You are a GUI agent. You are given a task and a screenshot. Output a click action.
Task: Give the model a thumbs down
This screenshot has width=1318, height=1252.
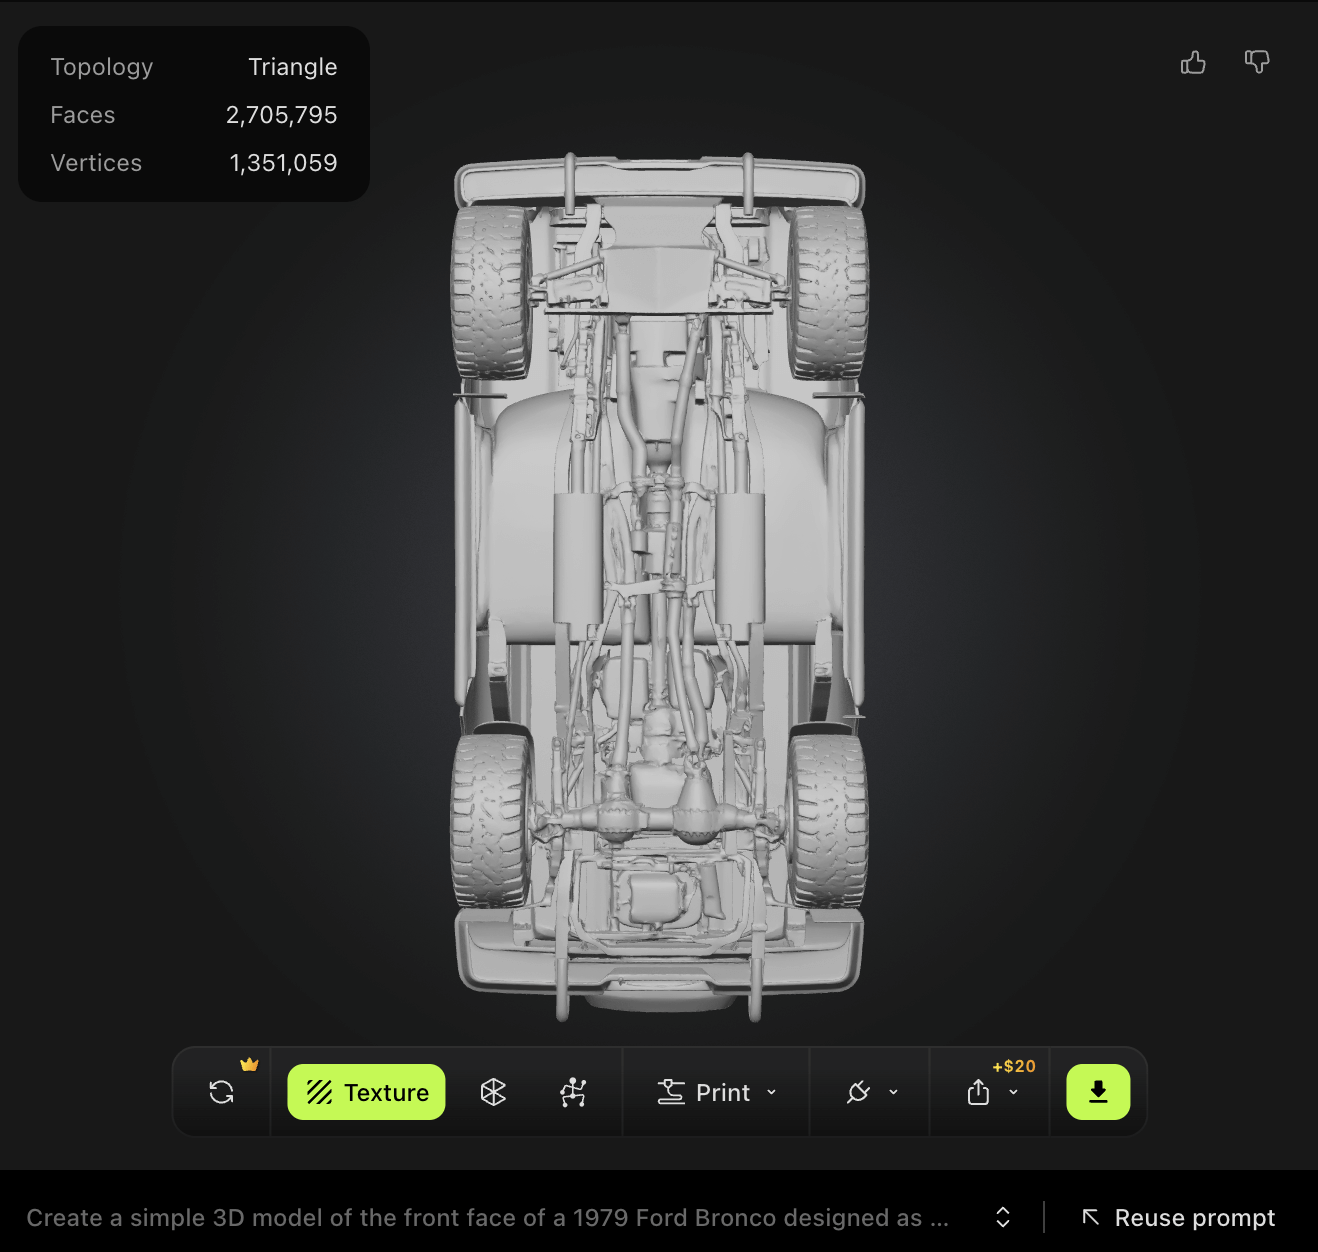(x=1256, y=62)
